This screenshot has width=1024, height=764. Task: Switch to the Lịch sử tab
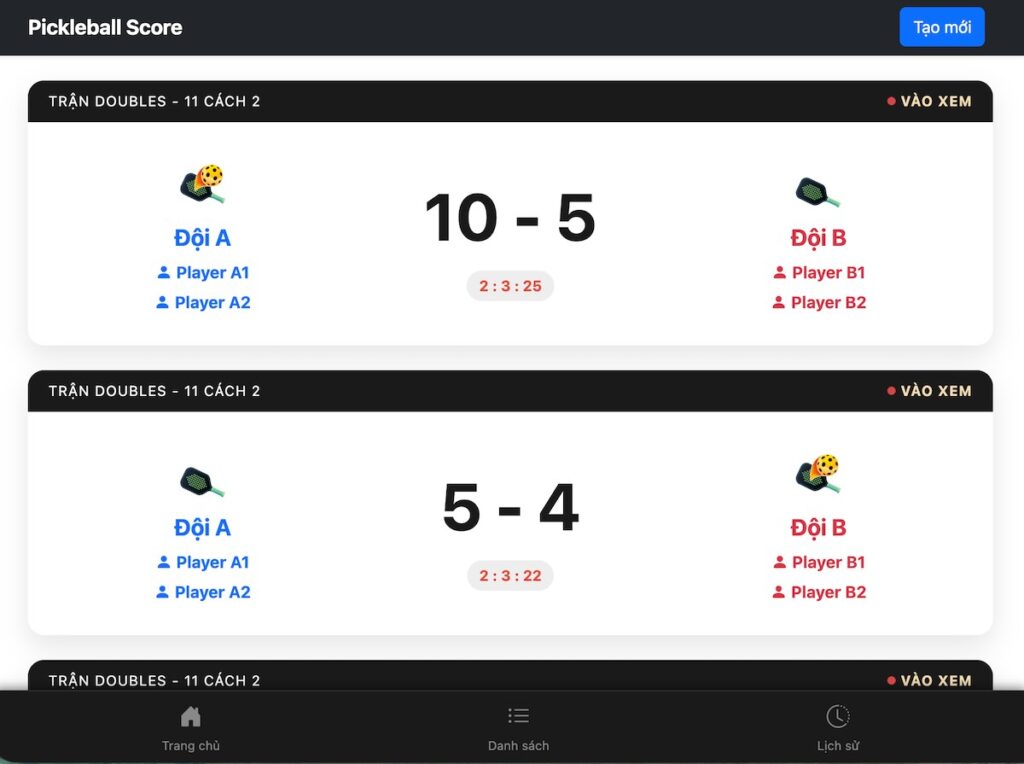coord(837,745)
